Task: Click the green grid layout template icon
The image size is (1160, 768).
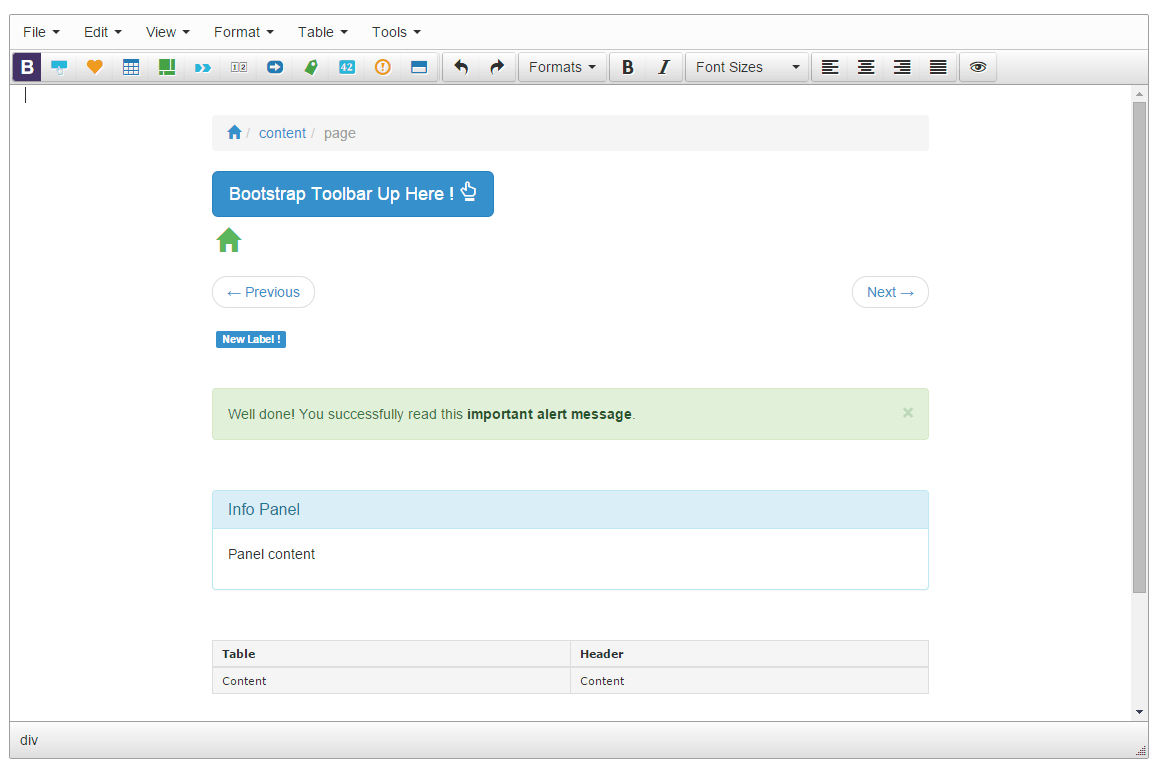Action: [167, 67]
